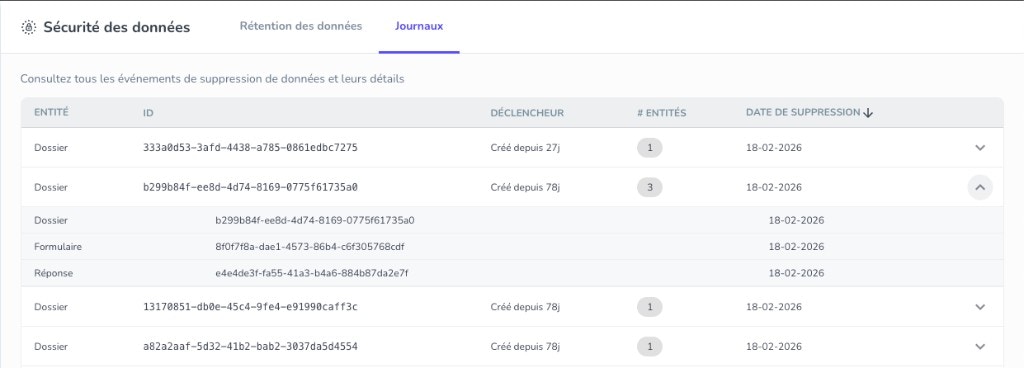
Task: Expand the row for ID 333a0d53-3afd-4438-a785-0861edbc7275
Action: (x=980, y=147)
